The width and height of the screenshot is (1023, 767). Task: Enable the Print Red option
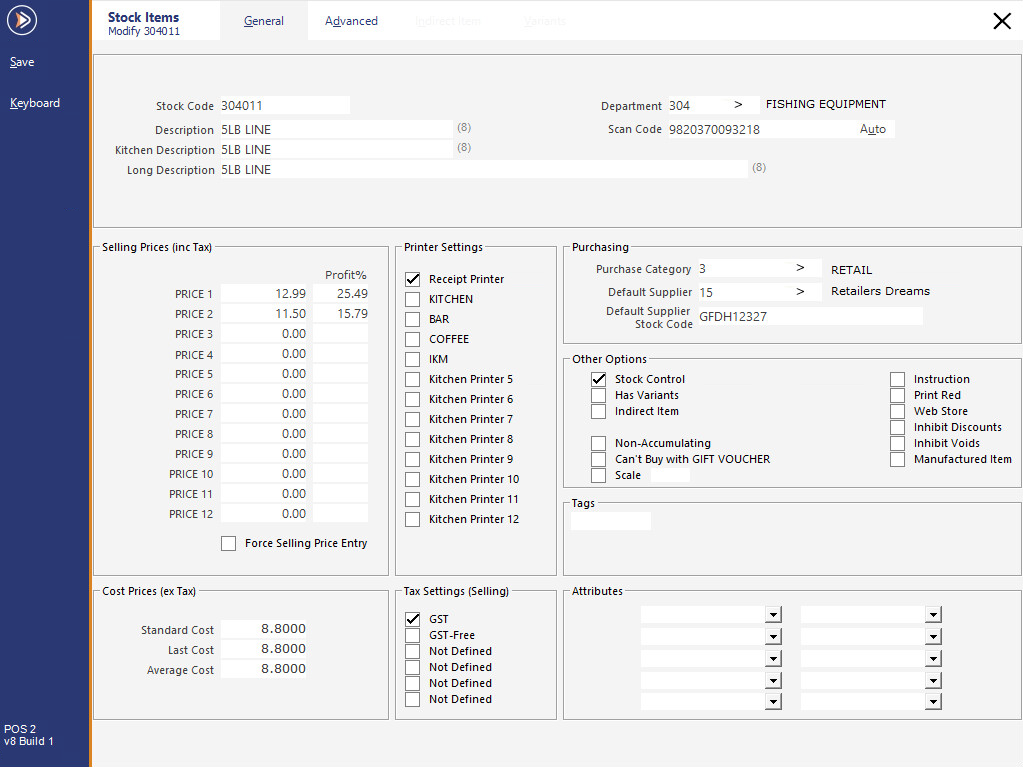898,395
